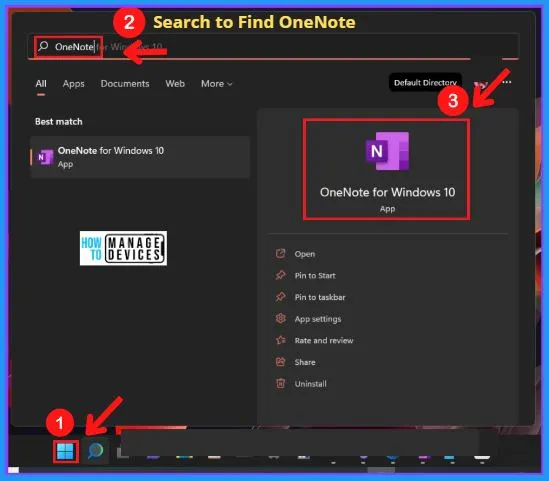
Task: Choose Open in the app actions list
Action: pos(305,254)
